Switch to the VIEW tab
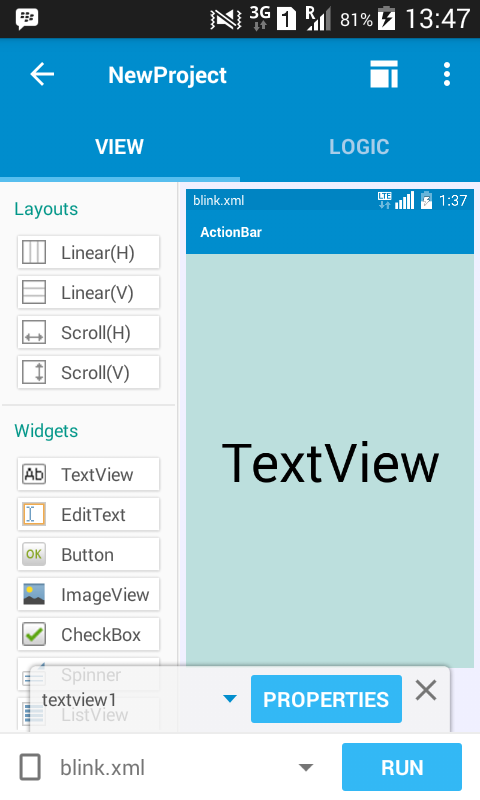Viewport: 480px width, 800px height. tap(119, 147)
